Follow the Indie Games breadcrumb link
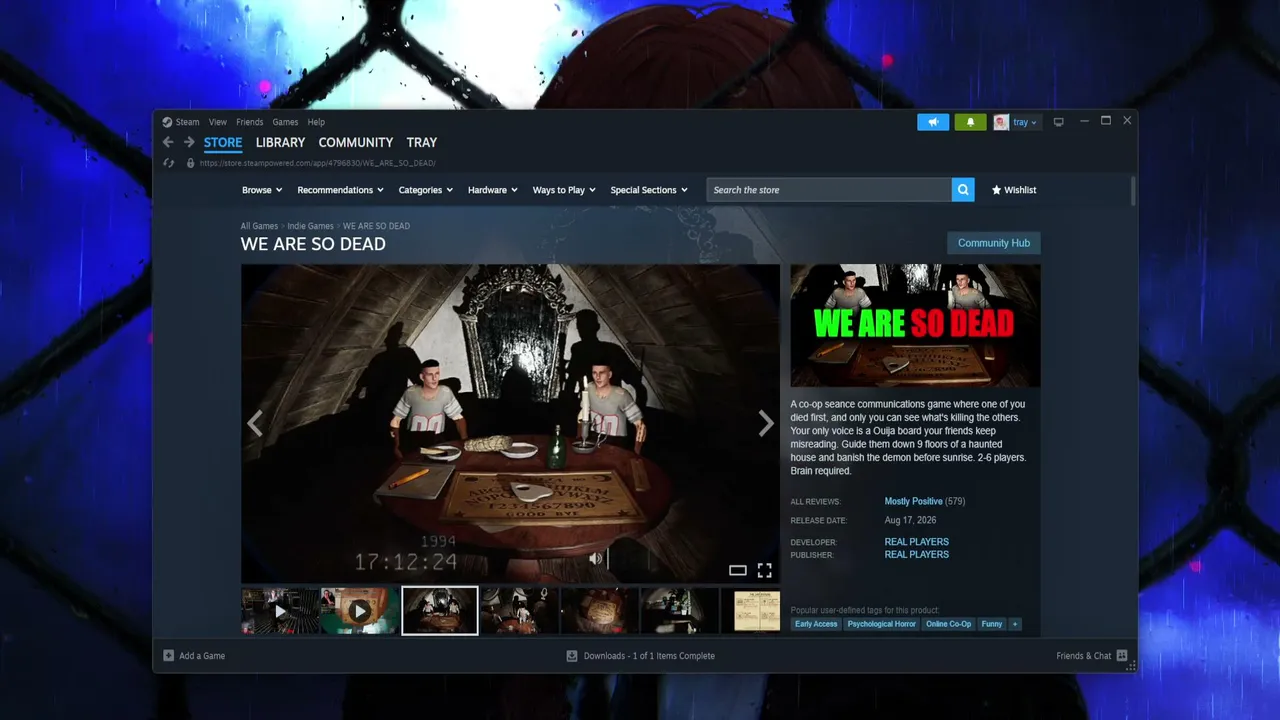The width and height of the screenshot is (1280, 720). pyautogui.click(x=311, y=226)
